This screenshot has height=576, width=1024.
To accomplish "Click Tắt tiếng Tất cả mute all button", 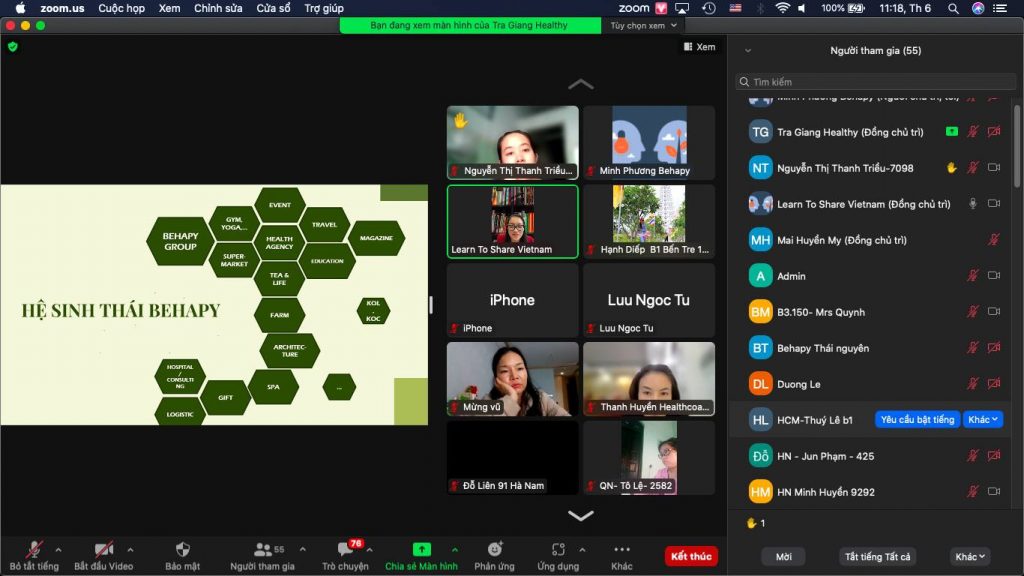I will tap(877, 556).
